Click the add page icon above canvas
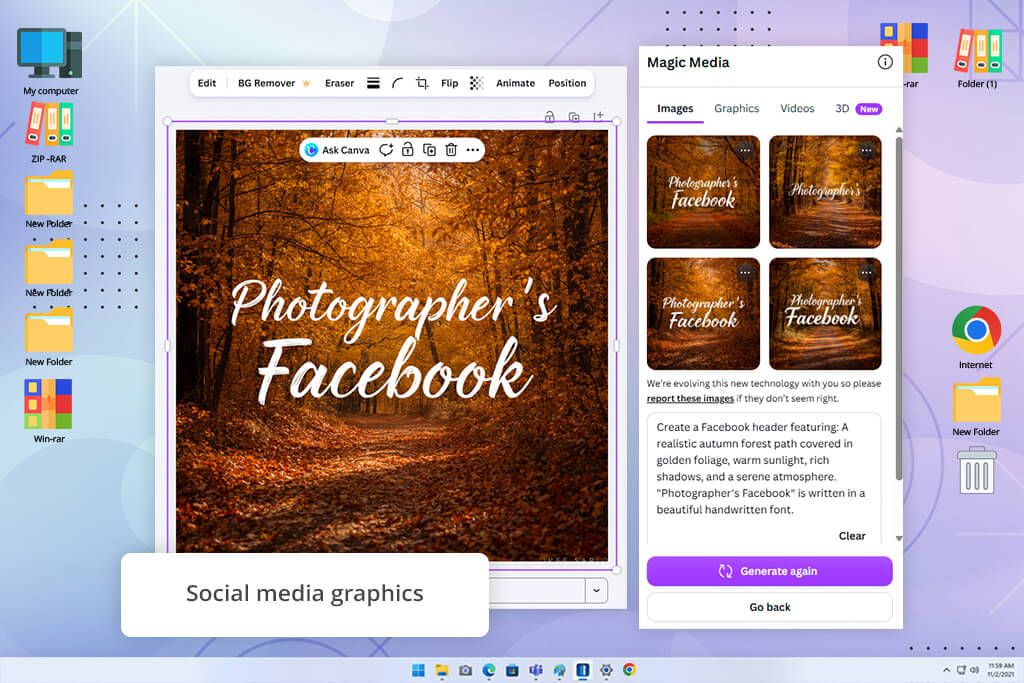The width and height of the screenshot is (1024, 683). click(598, 116)
